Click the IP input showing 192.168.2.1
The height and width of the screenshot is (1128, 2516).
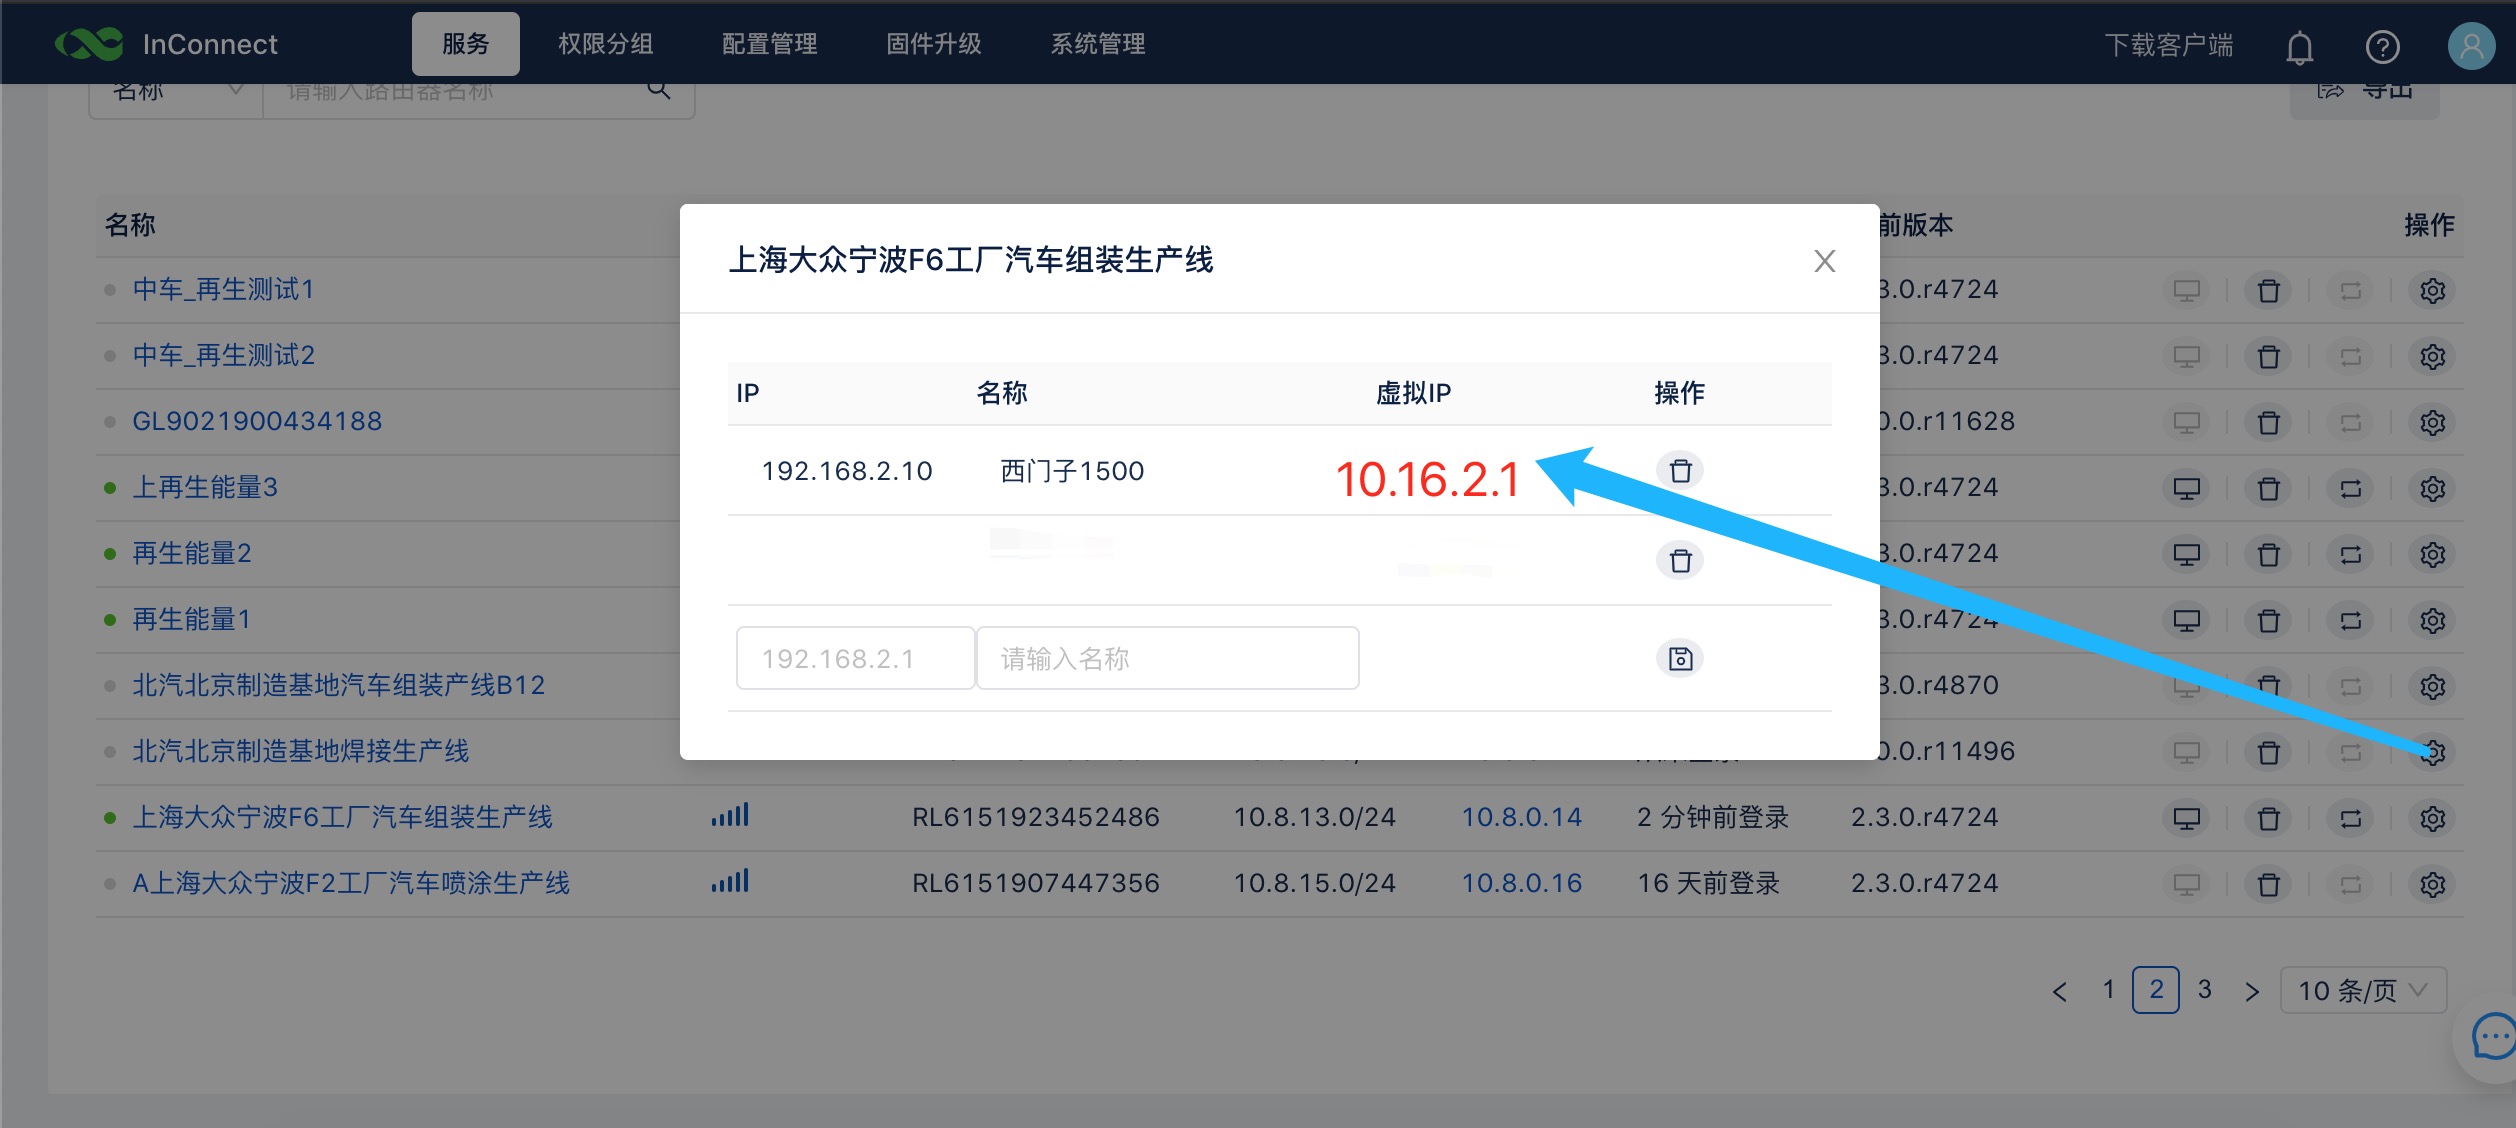[x=855, y=658]
